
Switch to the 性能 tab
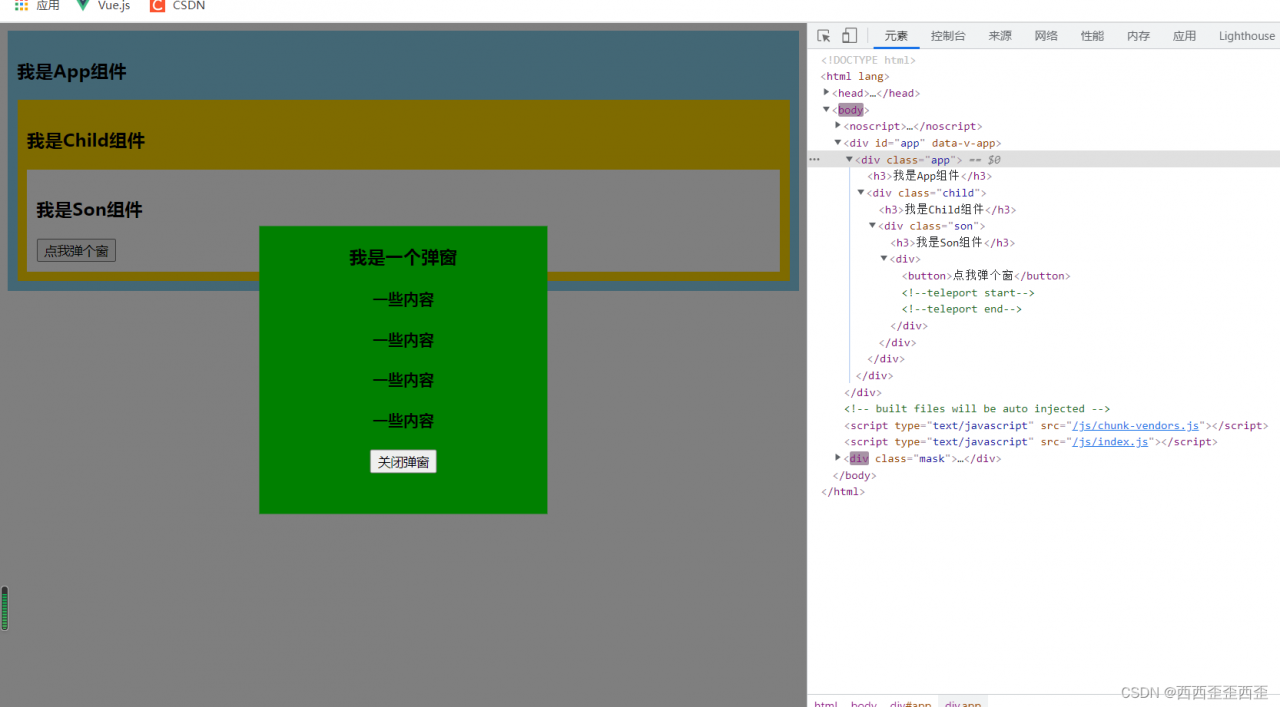(x=1092, y=36)
